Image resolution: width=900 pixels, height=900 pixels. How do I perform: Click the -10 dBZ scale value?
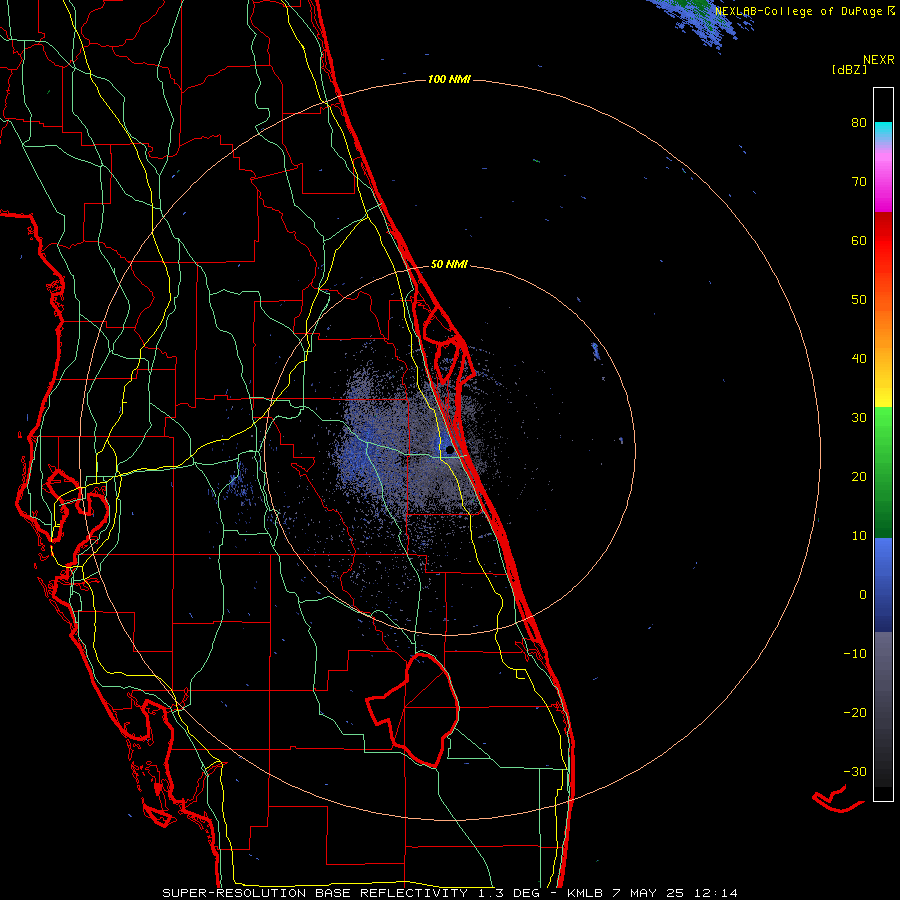click(855, 654)
